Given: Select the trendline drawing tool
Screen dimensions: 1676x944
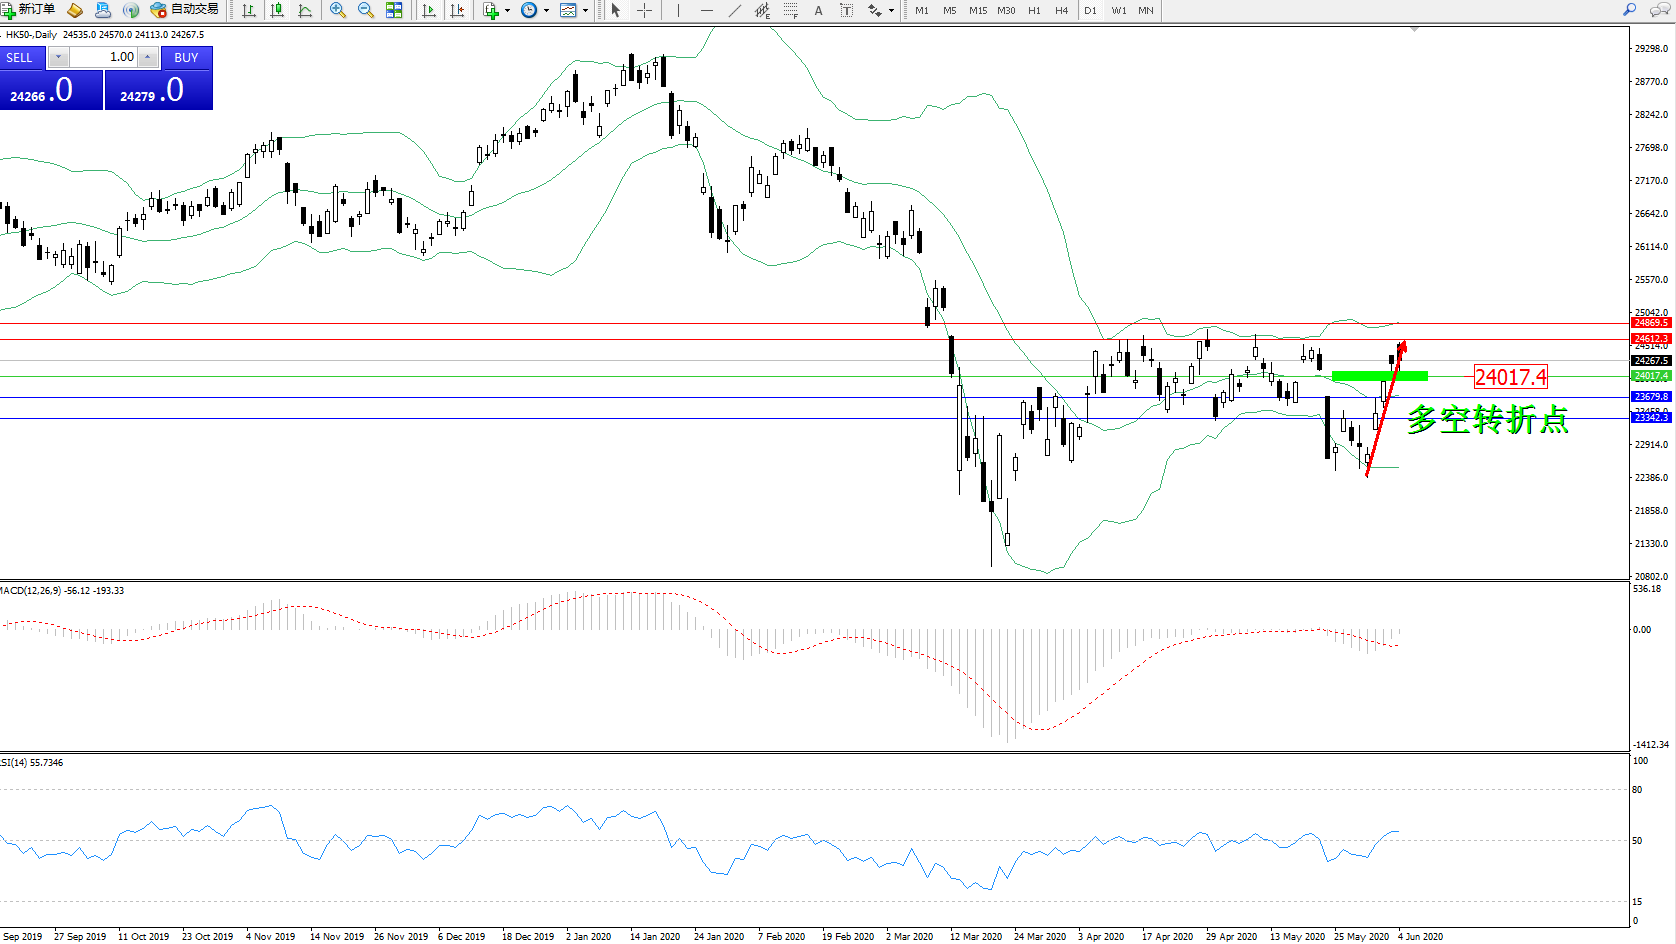Looking at the screenshot, I should tap(735, 10).
